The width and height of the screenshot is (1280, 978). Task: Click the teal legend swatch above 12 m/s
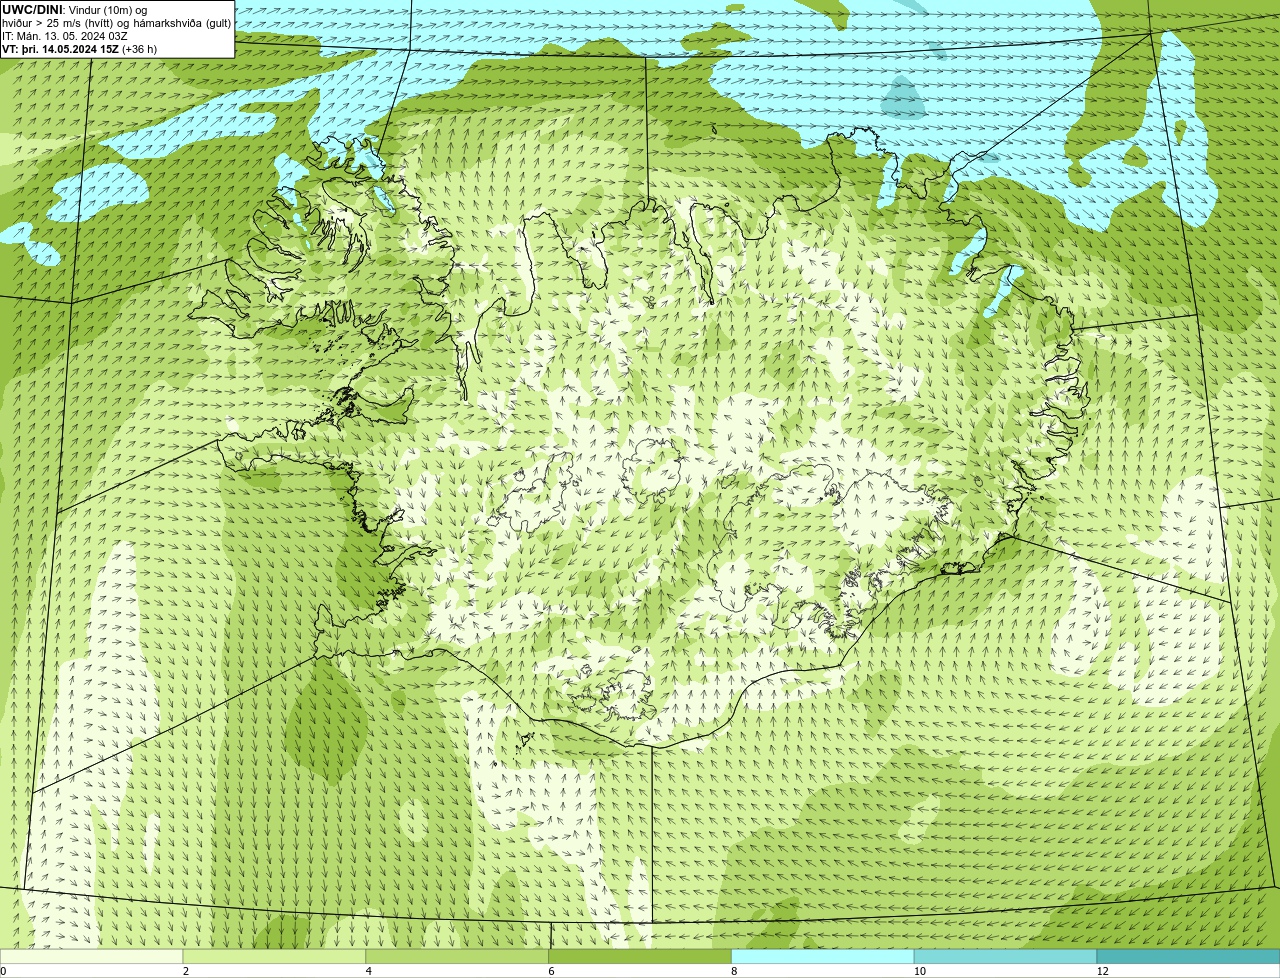pyautogui.click(x=1189, y=956)
